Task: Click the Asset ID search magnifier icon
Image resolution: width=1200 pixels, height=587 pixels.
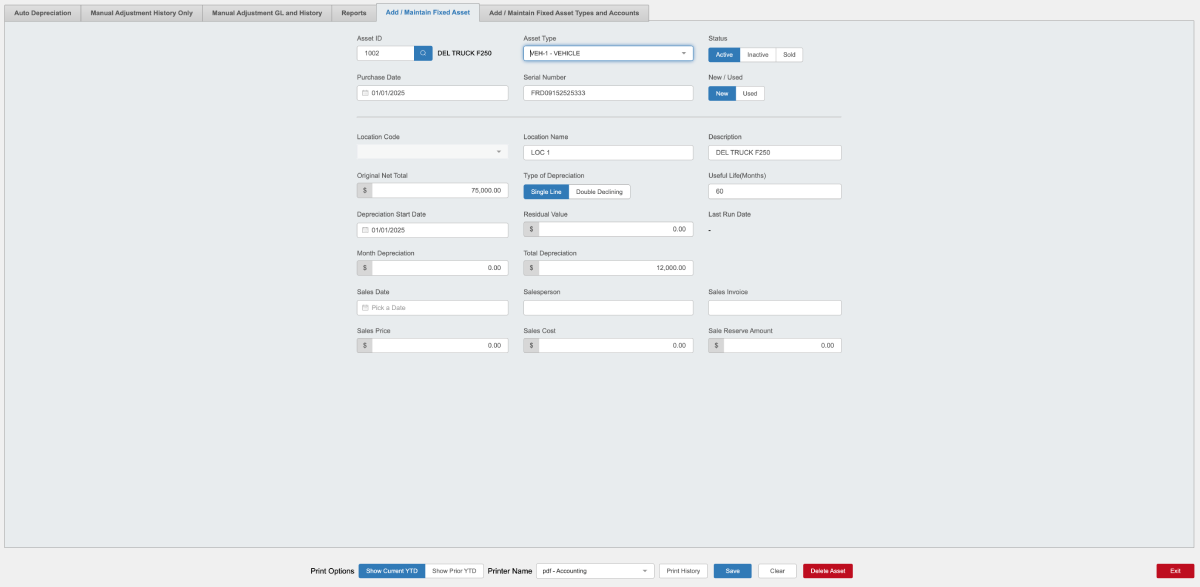Action: 423,53
